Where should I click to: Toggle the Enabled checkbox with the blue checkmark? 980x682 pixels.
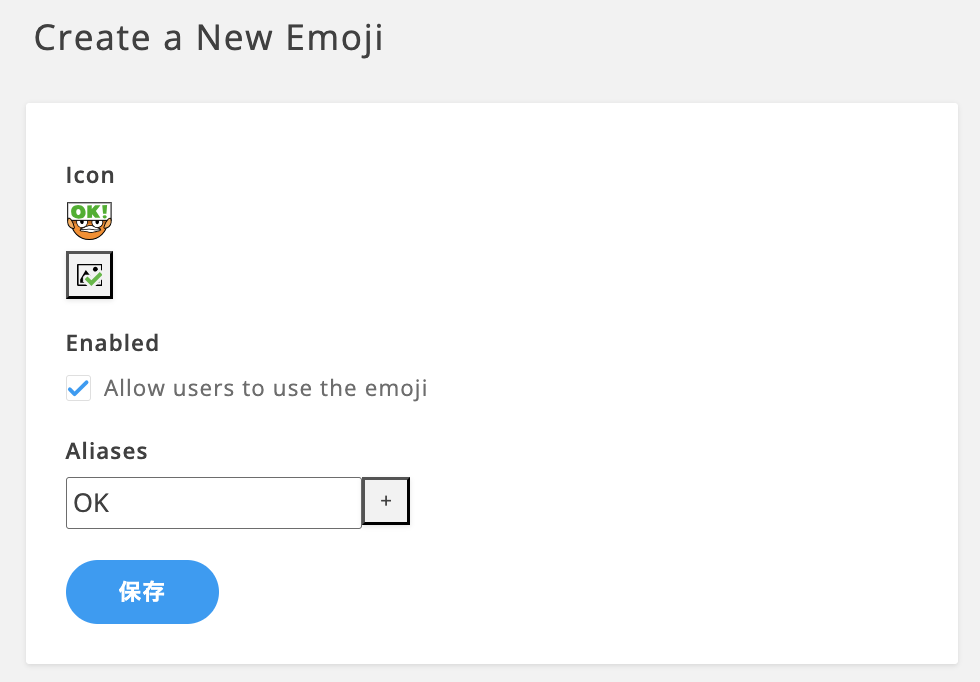click(x=78, y=388)
